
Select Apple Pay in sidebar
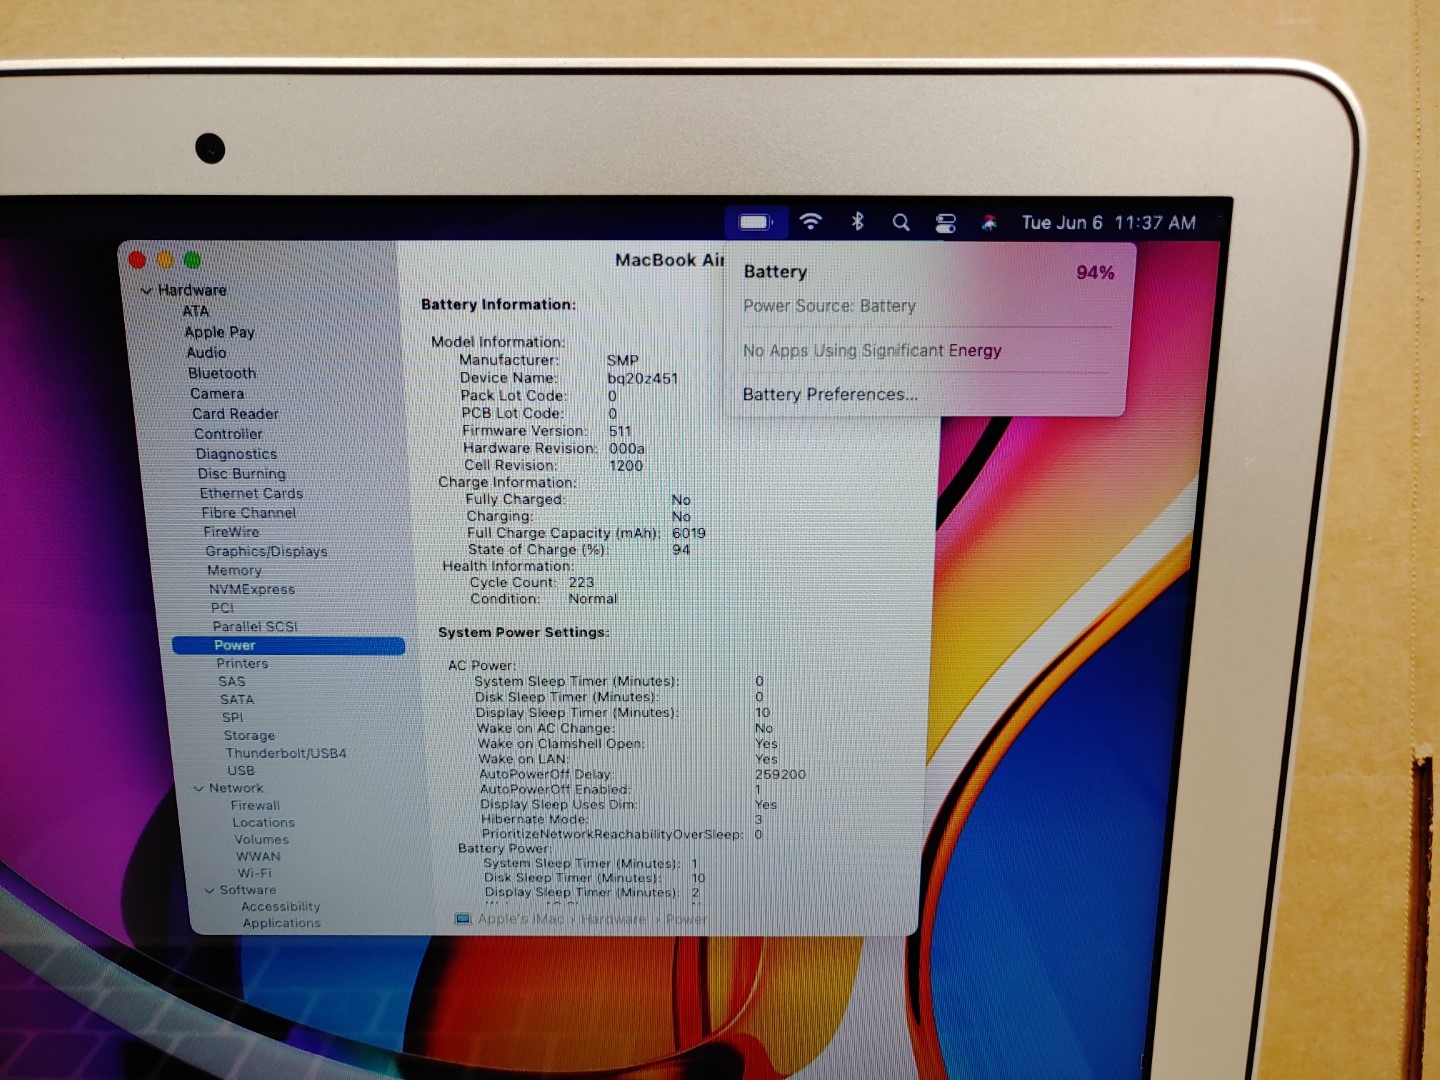219,332
